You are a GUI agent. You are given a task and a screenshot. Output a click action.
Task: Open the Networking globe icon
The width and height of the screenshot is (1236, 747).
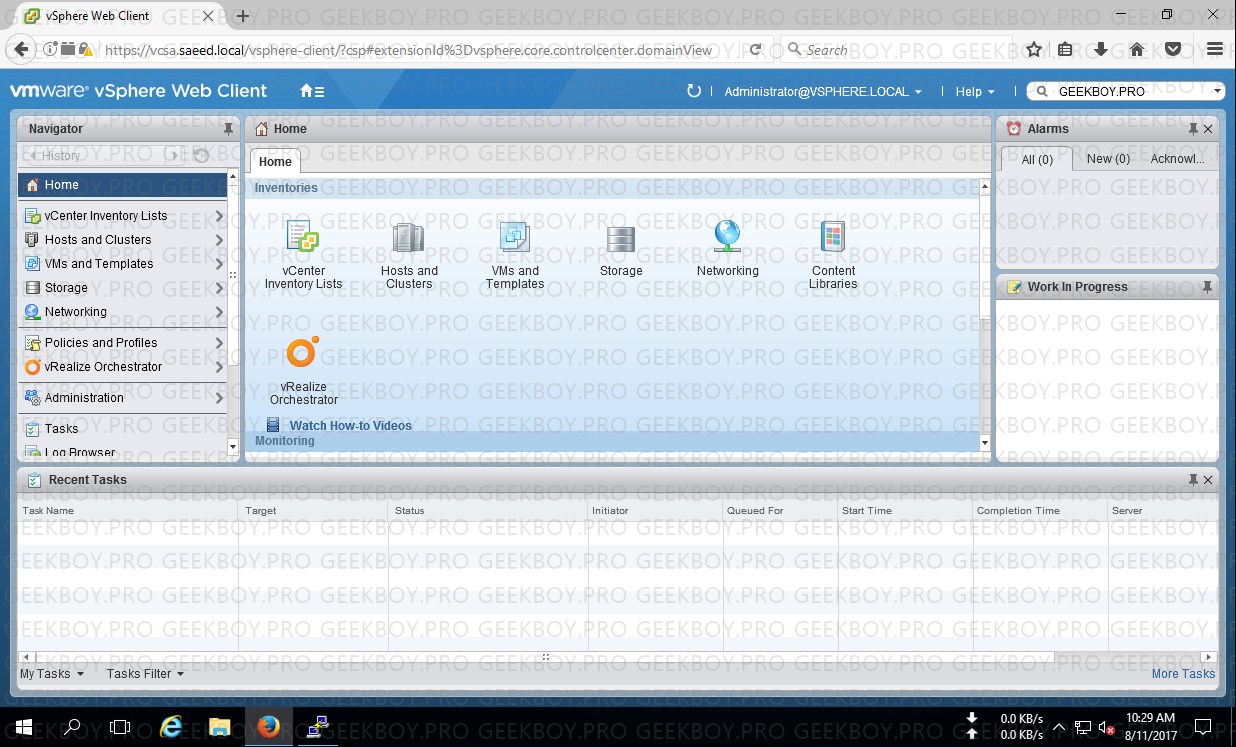pyautogui.click(x=727, y=236)
